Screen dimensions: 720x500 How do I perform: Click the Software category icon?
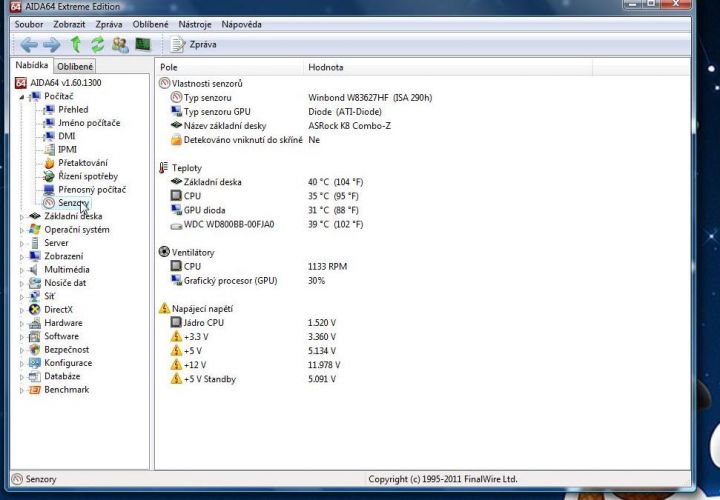click(x=34, y=336)
